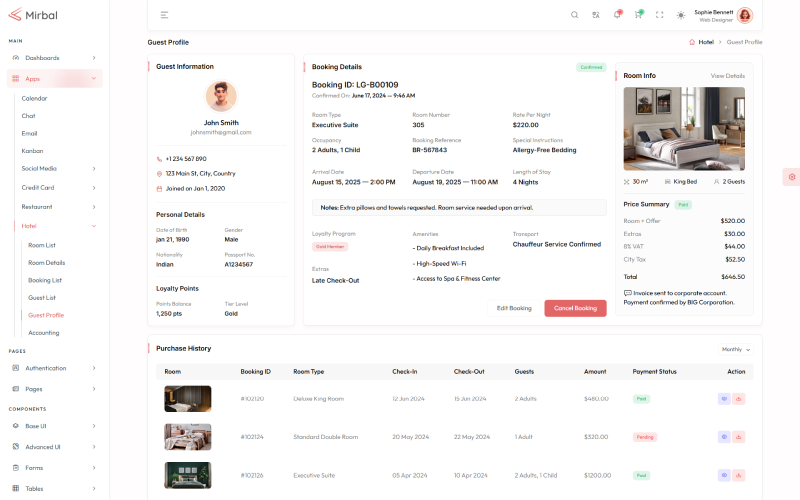
Task: Select Kanban from Apps menu
Action: pyautogui.click(x=32, y=150)
